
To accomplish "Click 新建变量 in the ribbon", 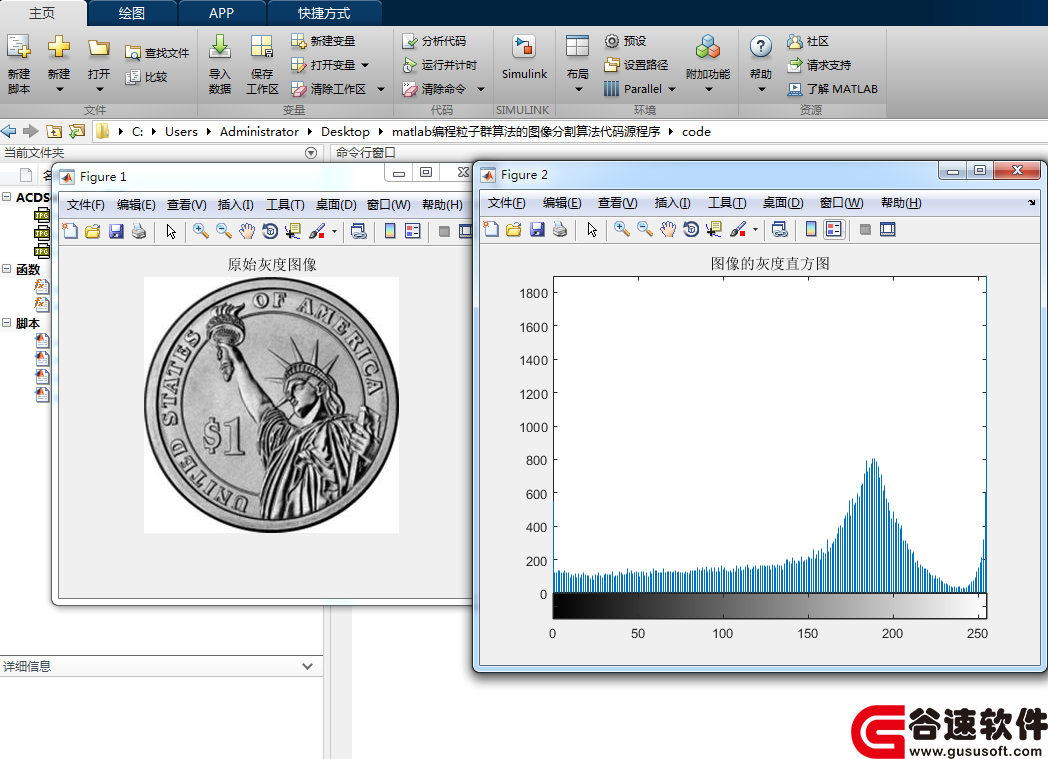I will coord(323,41).
